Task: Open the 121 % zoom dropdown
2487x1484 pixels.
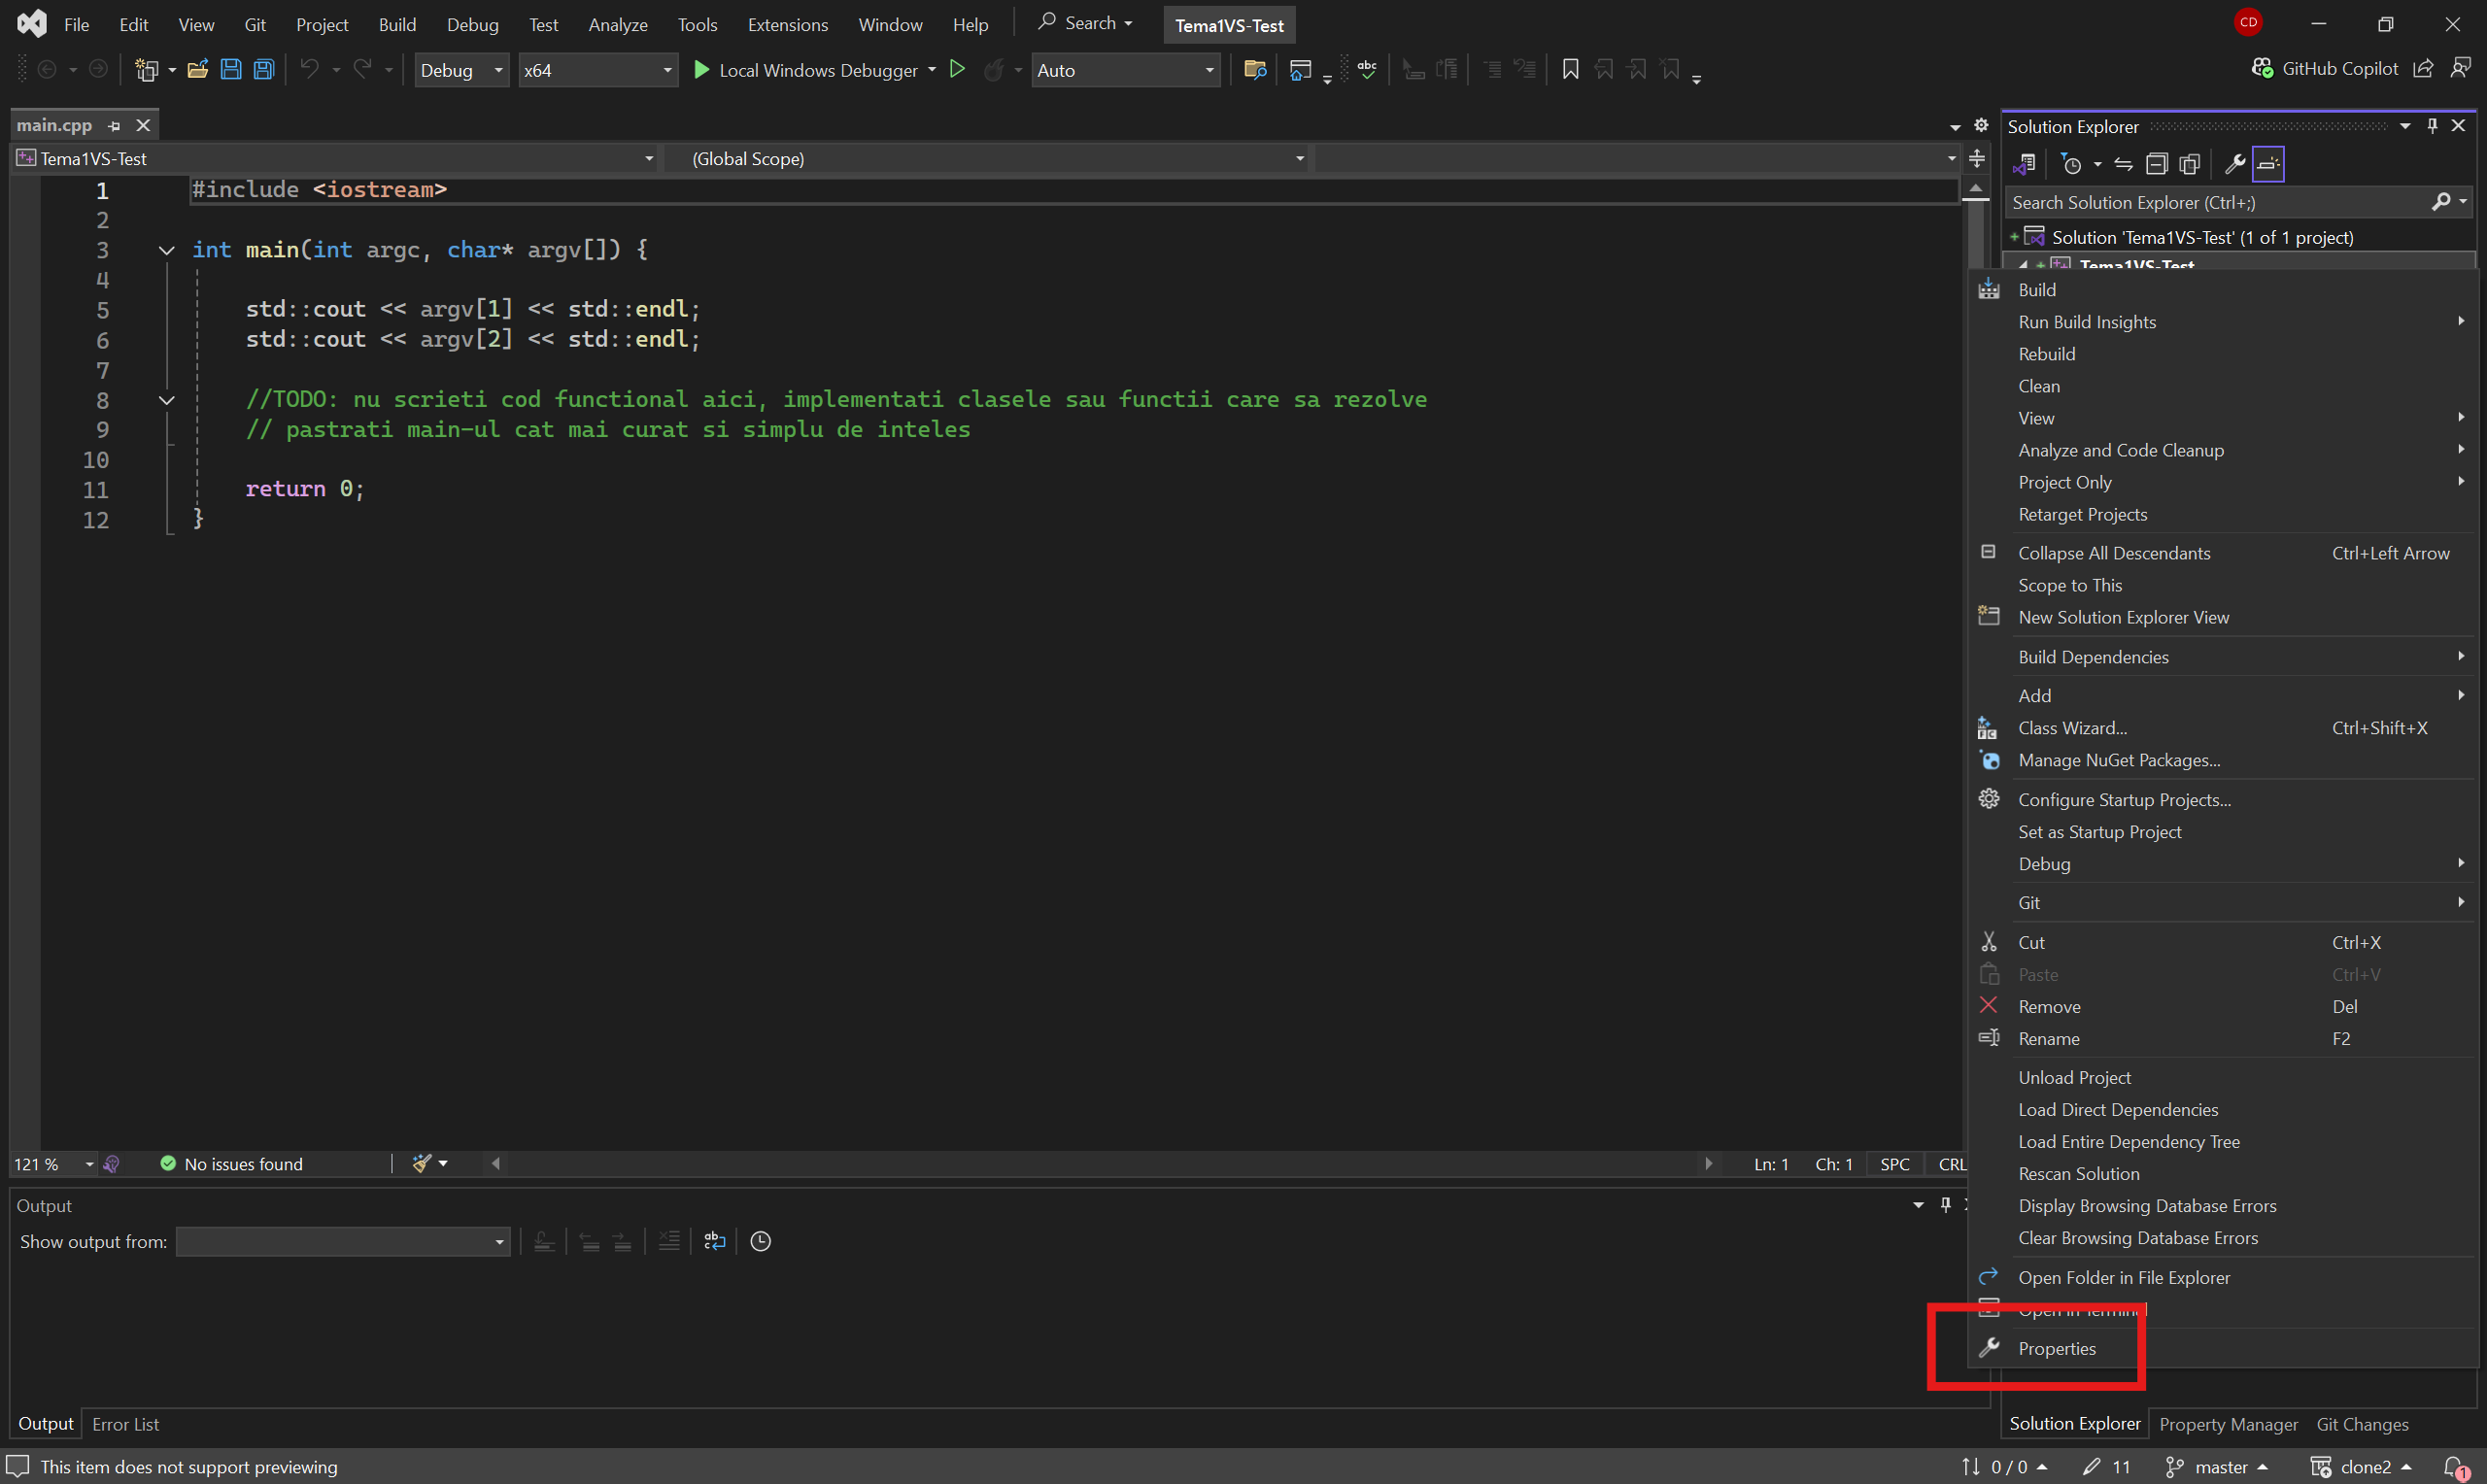Action: click(x=54, y=1164)
